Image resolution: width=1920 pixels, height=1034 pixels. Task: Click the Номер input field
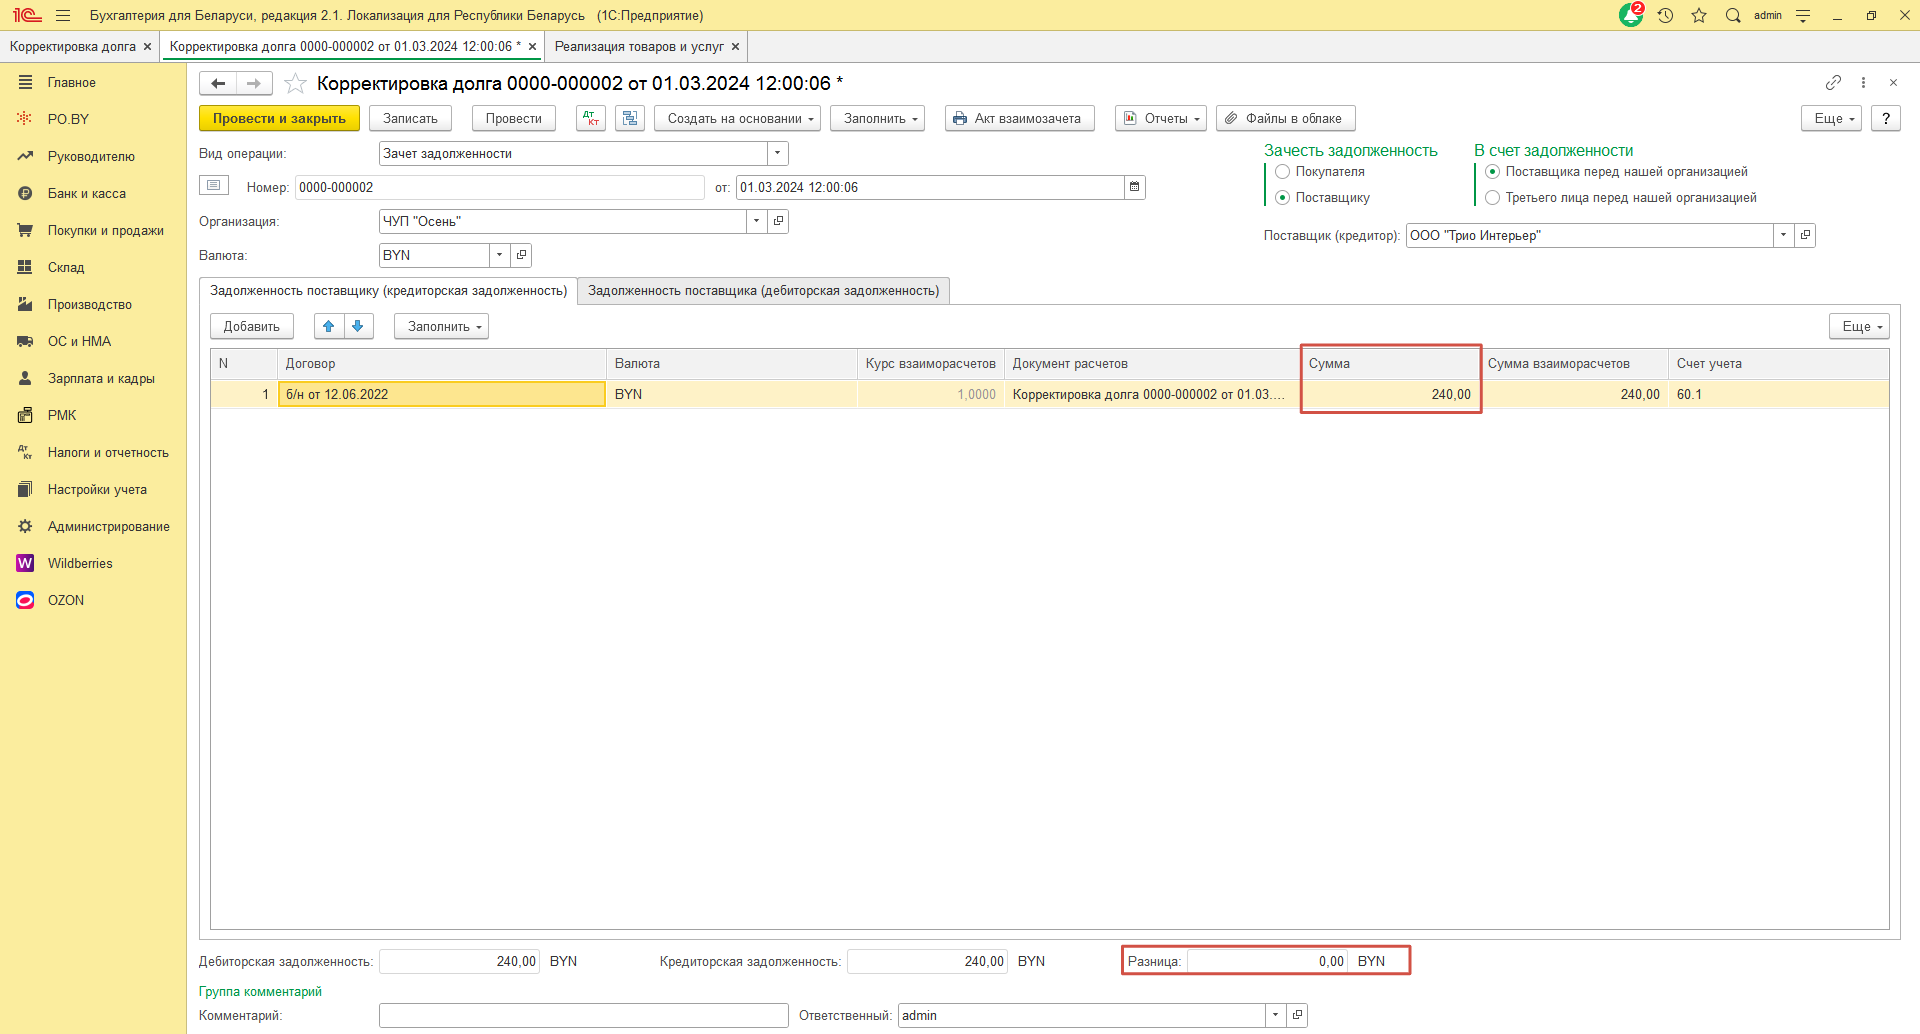(x=500, y=187)
